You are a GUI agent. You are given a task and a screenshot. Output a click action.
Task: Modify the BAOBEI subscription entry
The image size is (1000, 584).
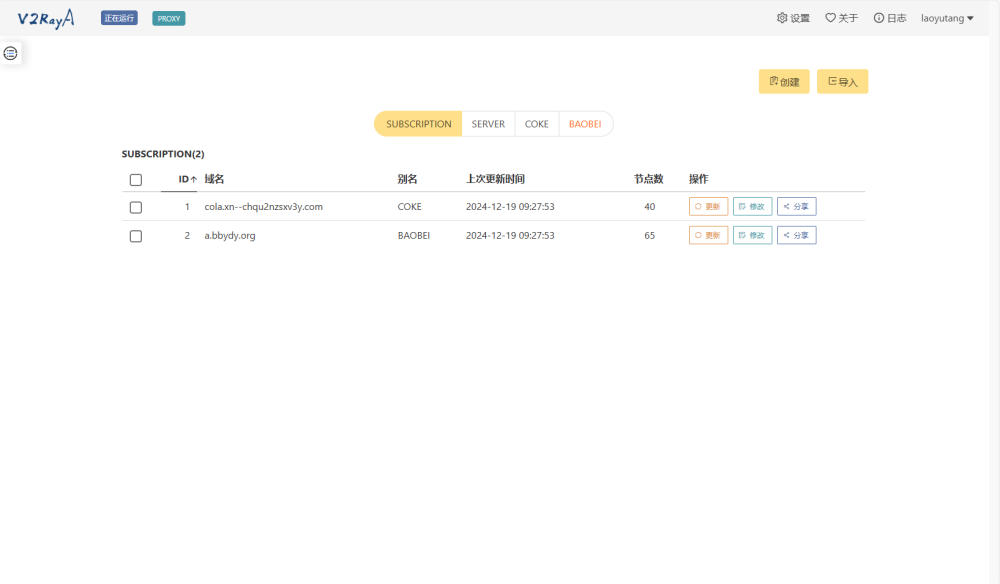752,235
